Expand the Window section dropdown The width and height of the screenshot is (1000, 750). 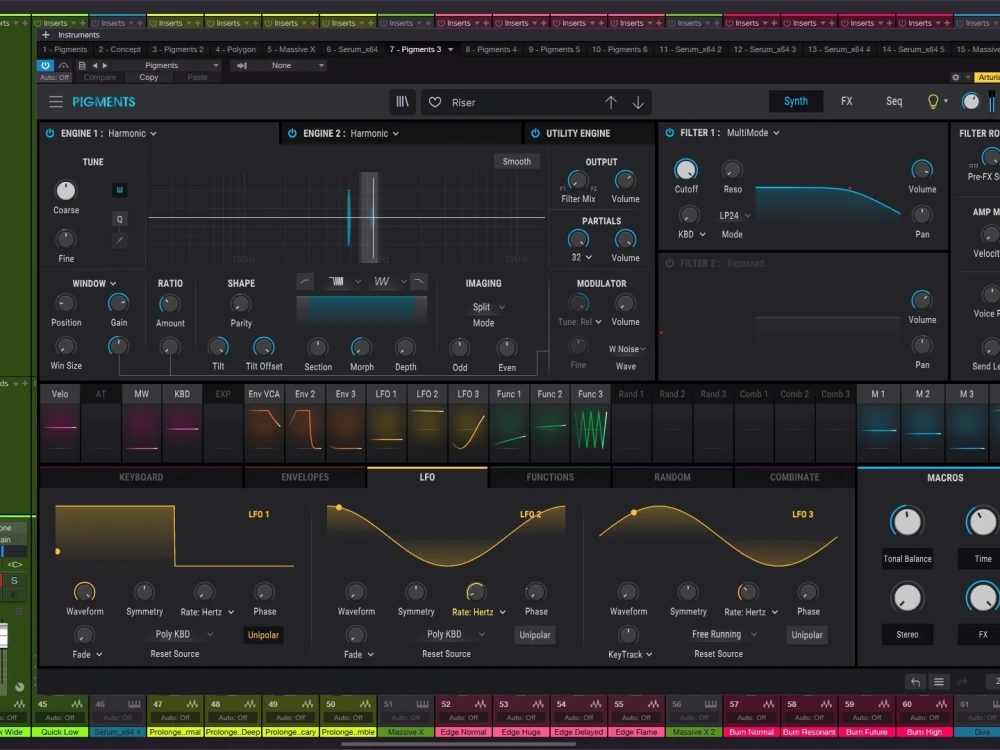click(x=94, y=283)
